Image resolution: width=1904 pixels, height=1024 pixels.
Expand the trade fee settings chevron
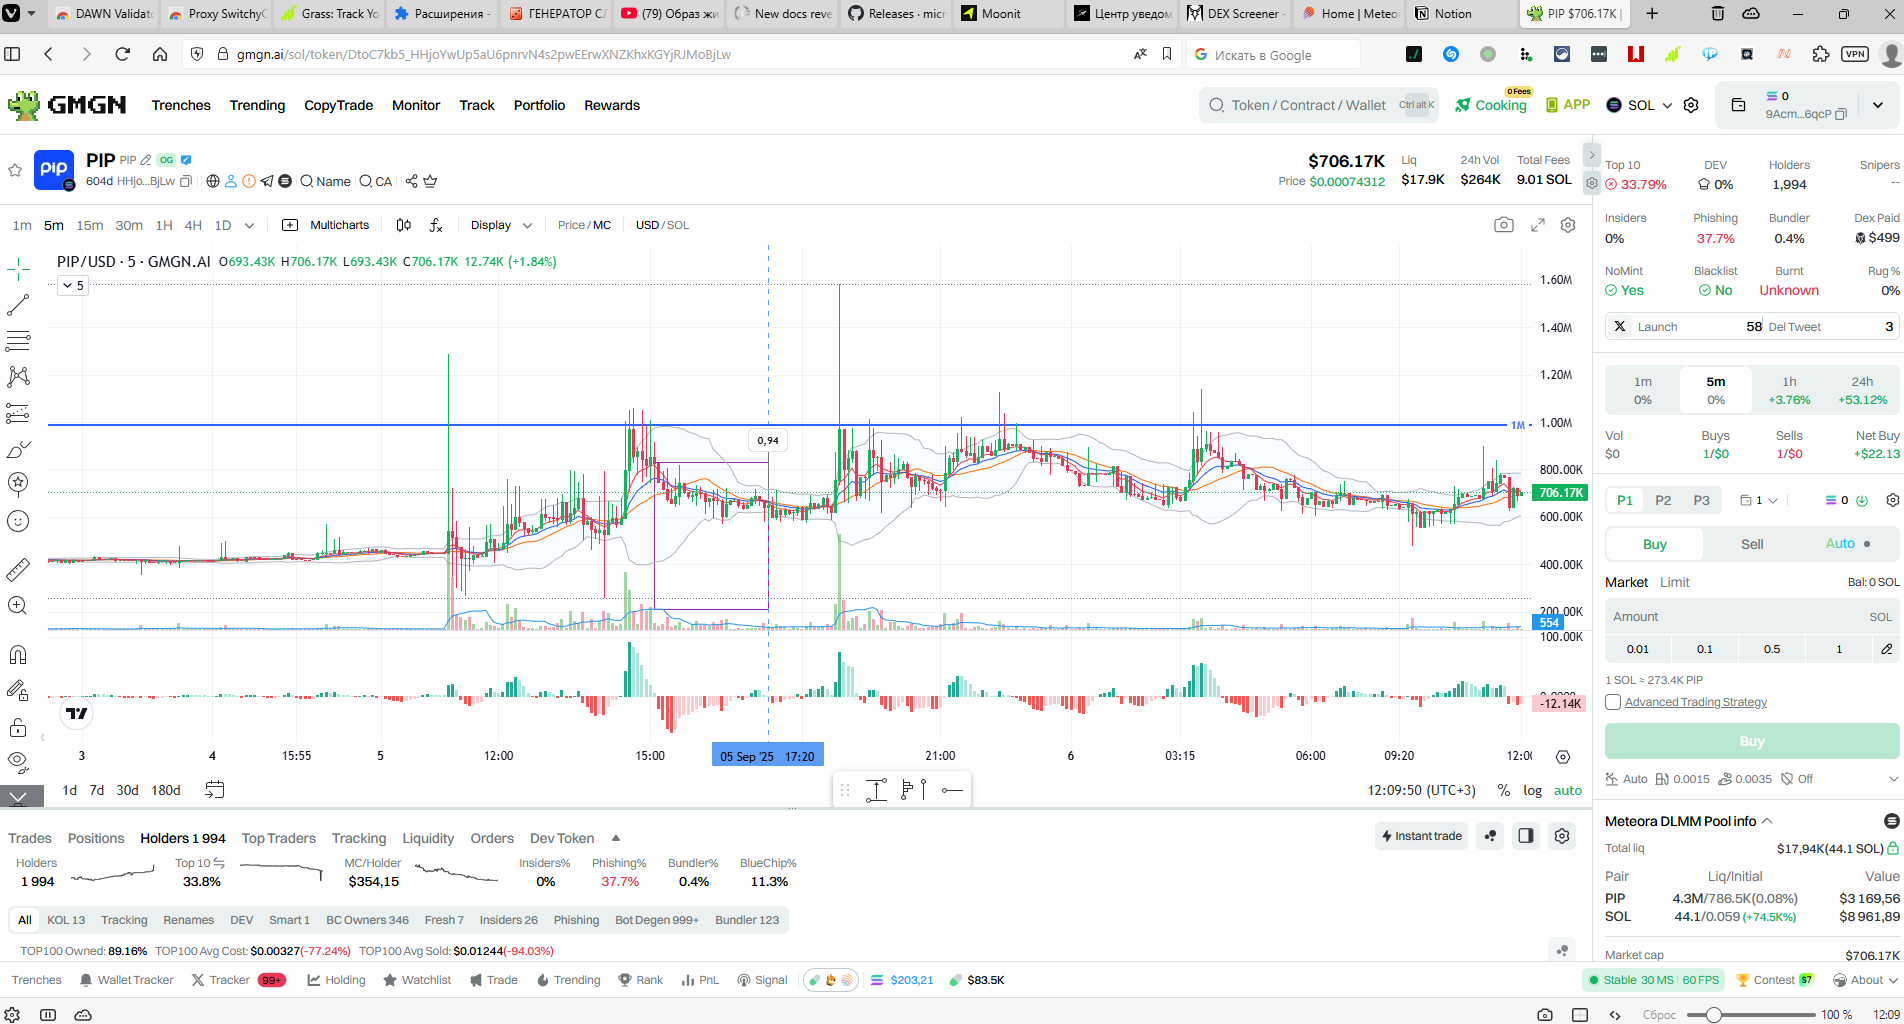click(x=1892, y=779)
